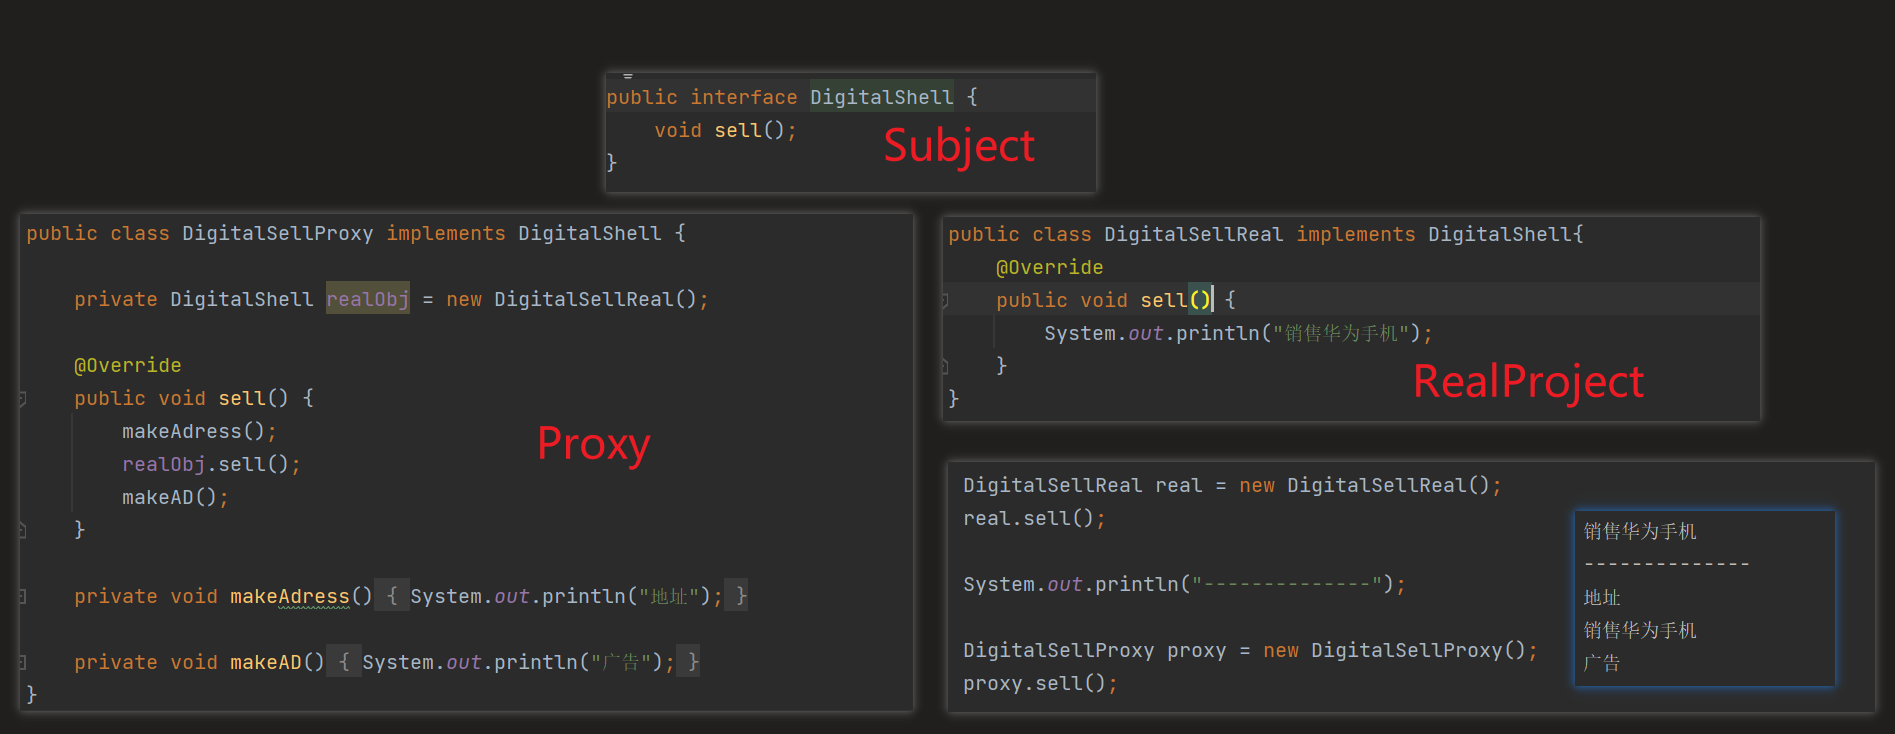Click 'new DigitalSellReal()' in the realObj field initializer
The height and width of the screenshot is (734, 1895).
571,299
